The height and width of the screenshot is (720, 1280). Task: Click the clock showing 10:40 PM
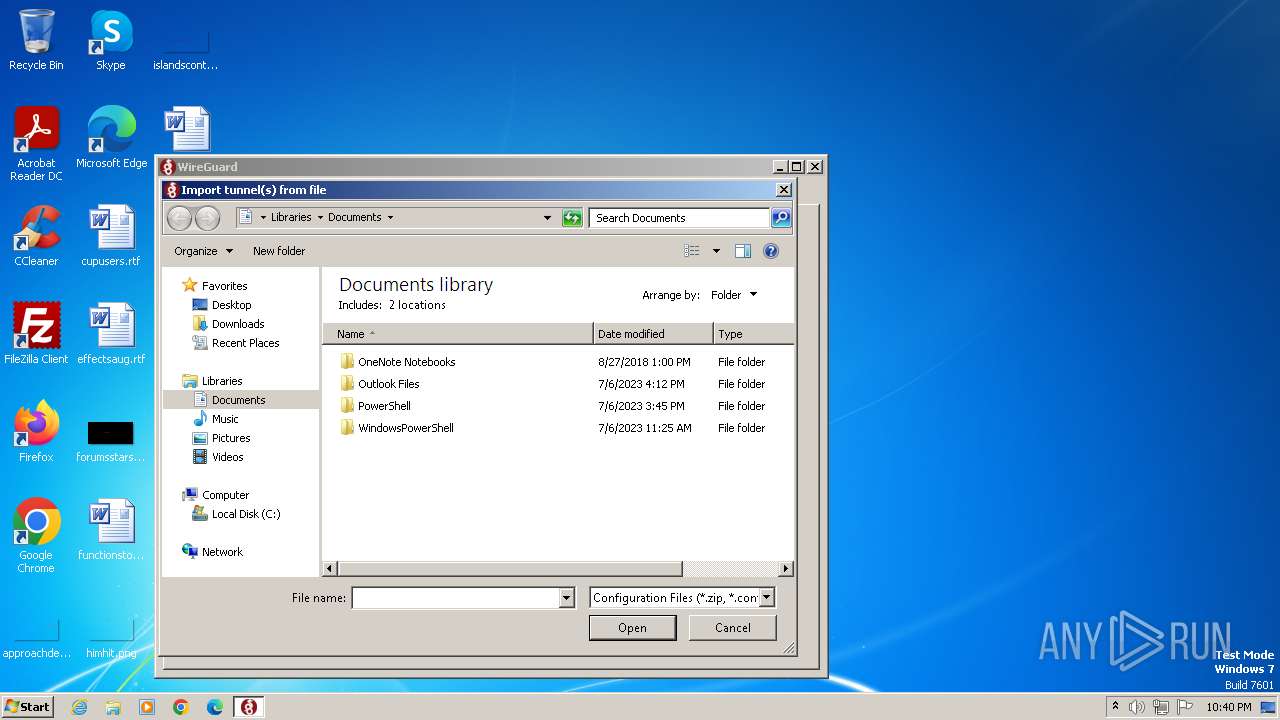1228,707
